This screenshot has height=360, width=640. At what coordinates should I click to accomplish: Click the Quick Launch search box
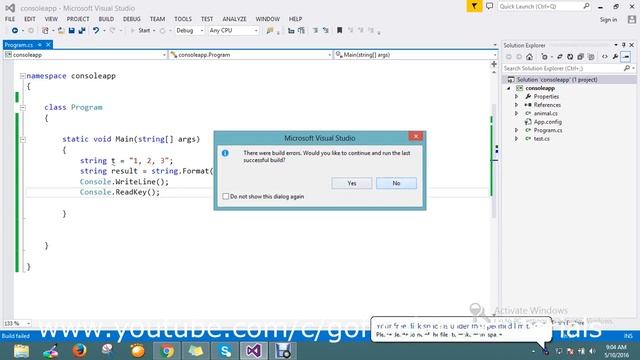click(544, 7)
